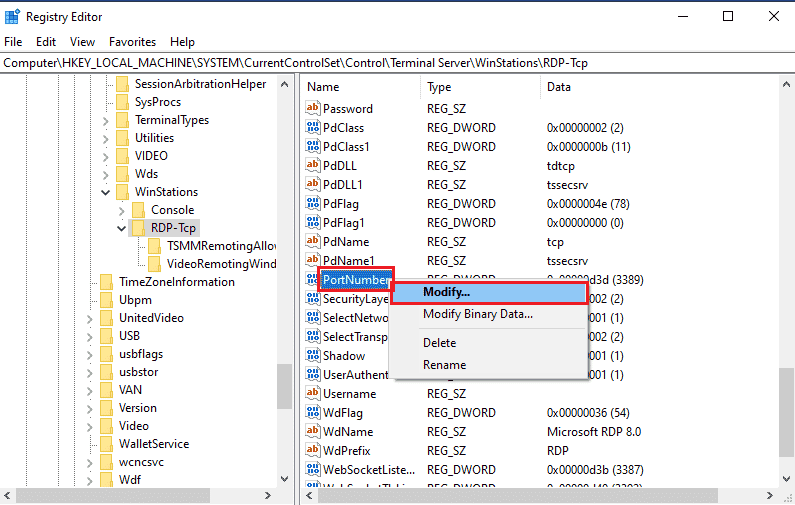Expand the TerminalTypes tree node
This screenshot has height=505, width=795.
(105, 121)
